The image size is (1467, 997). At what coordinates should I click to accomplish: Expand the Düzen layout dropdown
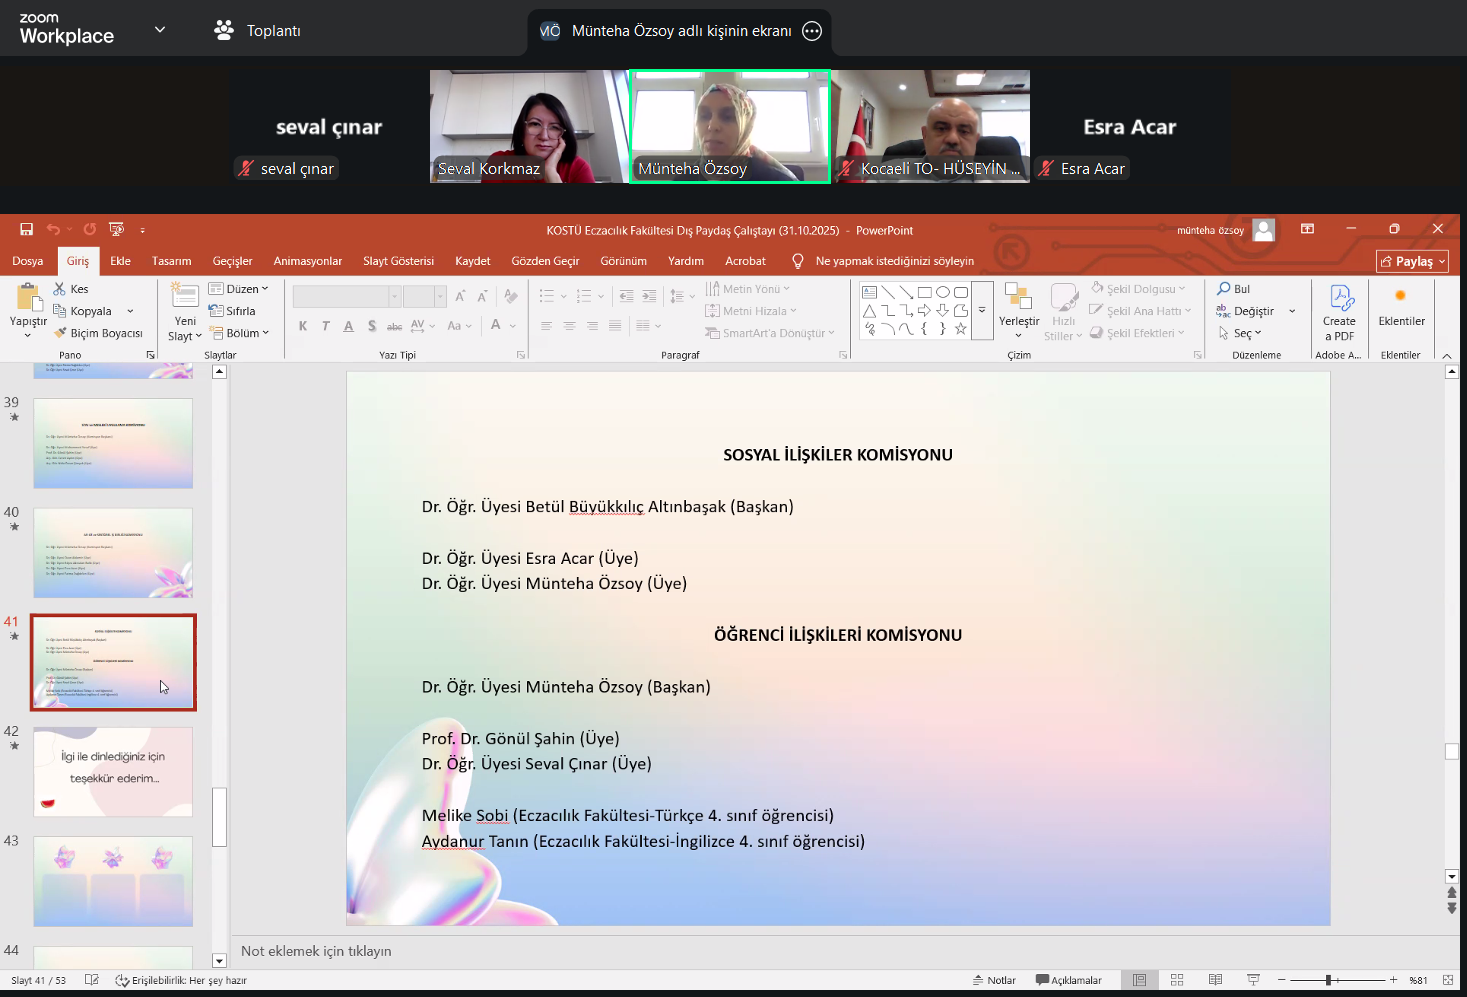tap(239, 289)
